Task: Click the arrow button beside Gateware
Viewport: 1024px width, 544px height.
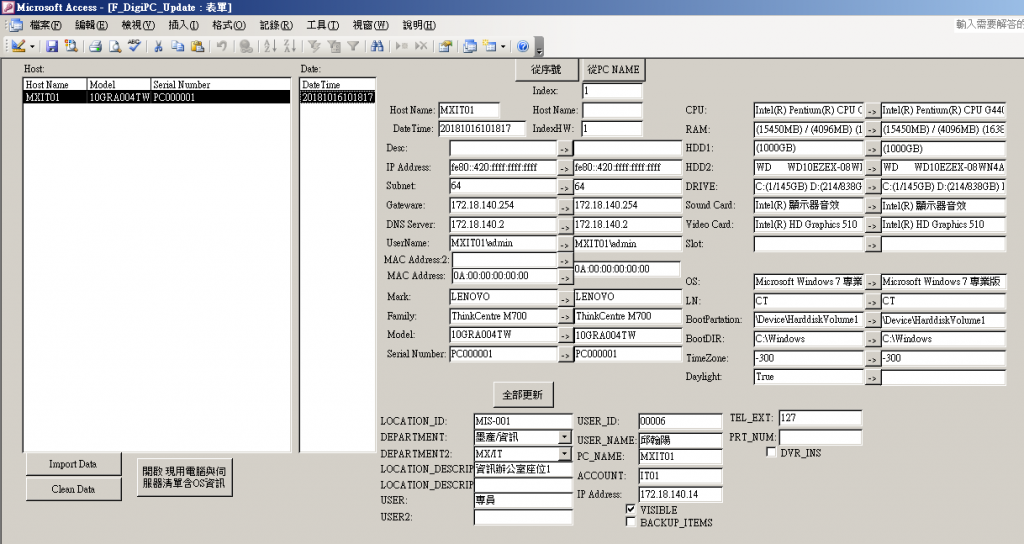Action: tap(565, 206)
